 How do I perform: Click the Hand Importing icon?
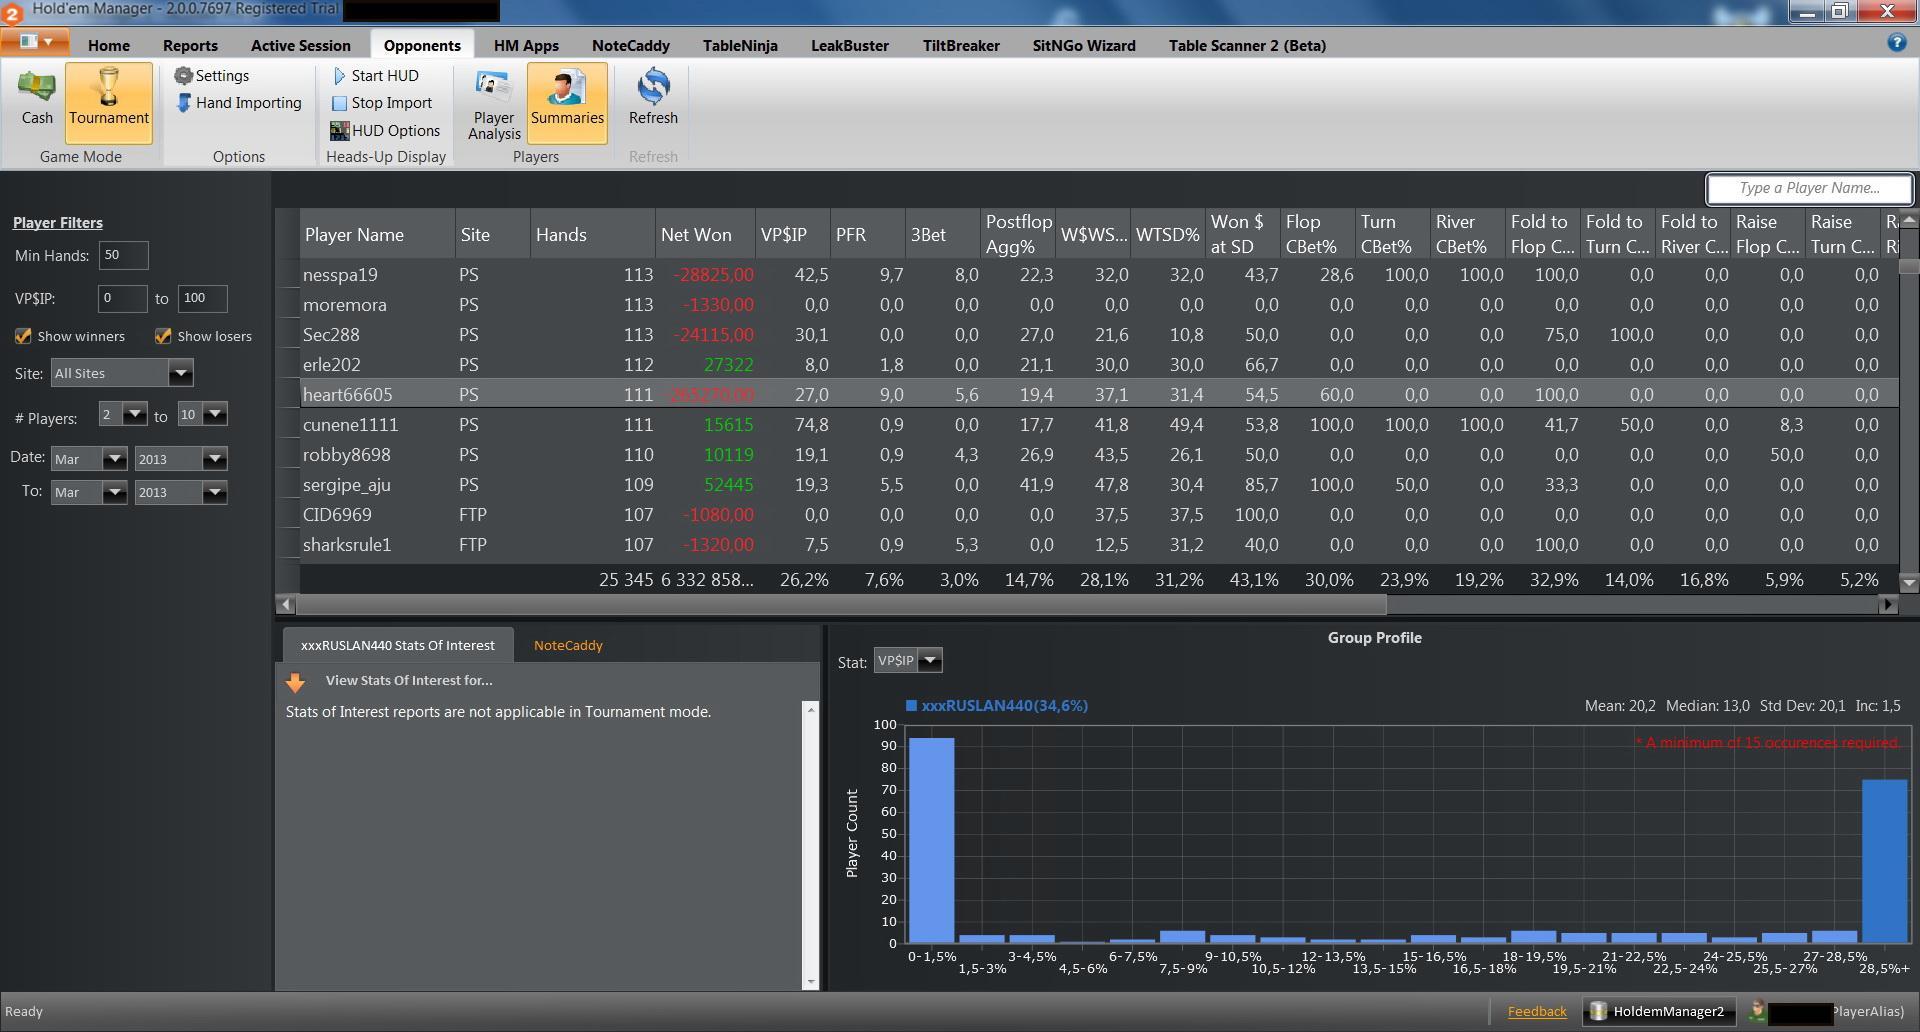(184, 103)
